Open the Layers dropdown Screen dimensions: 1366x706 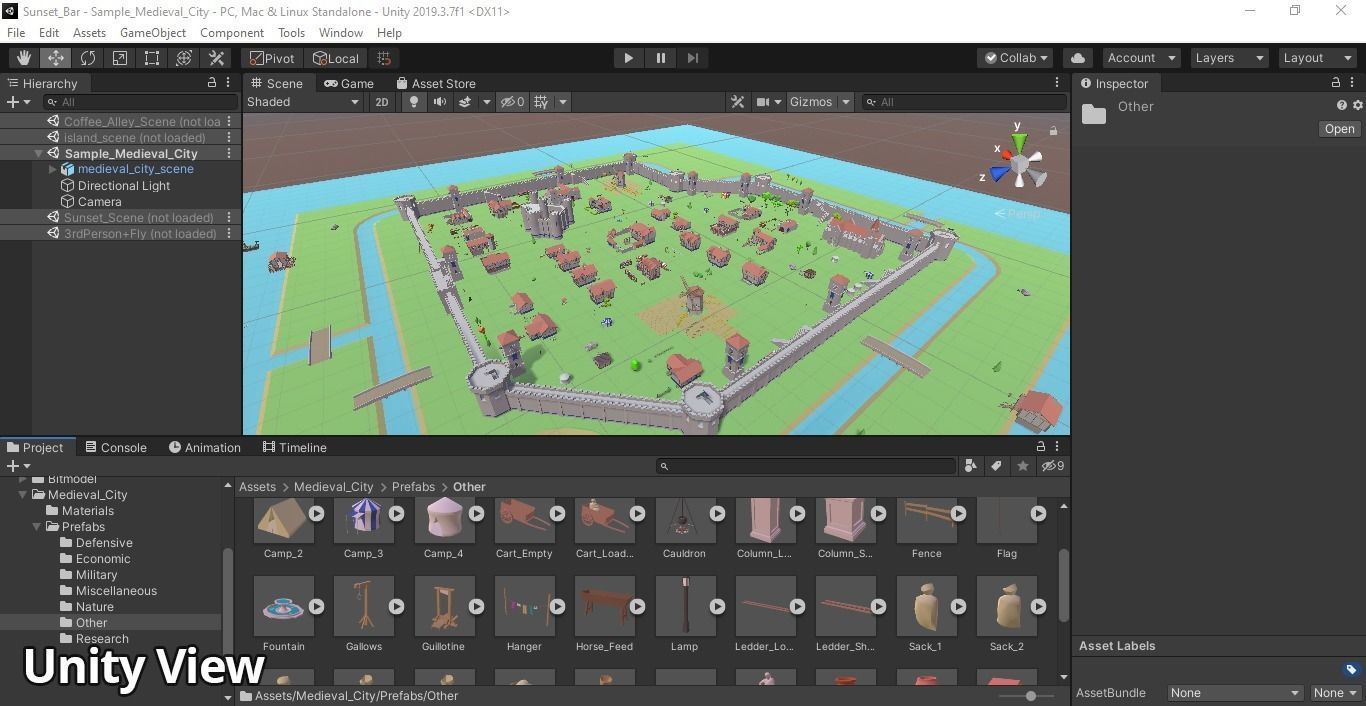1229,58
